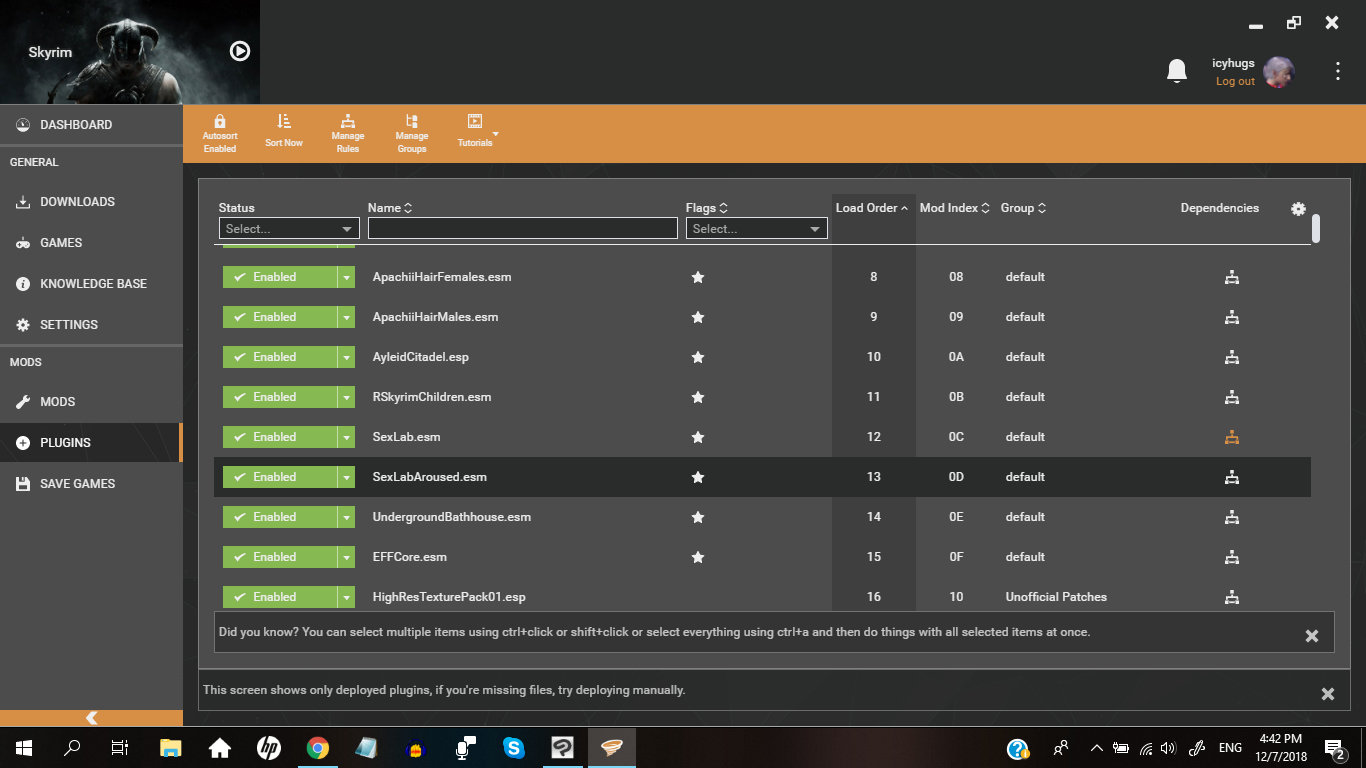Click the Name filter text field
Image resolution: width=1366 pixels, height=768 pixels.
523,229
